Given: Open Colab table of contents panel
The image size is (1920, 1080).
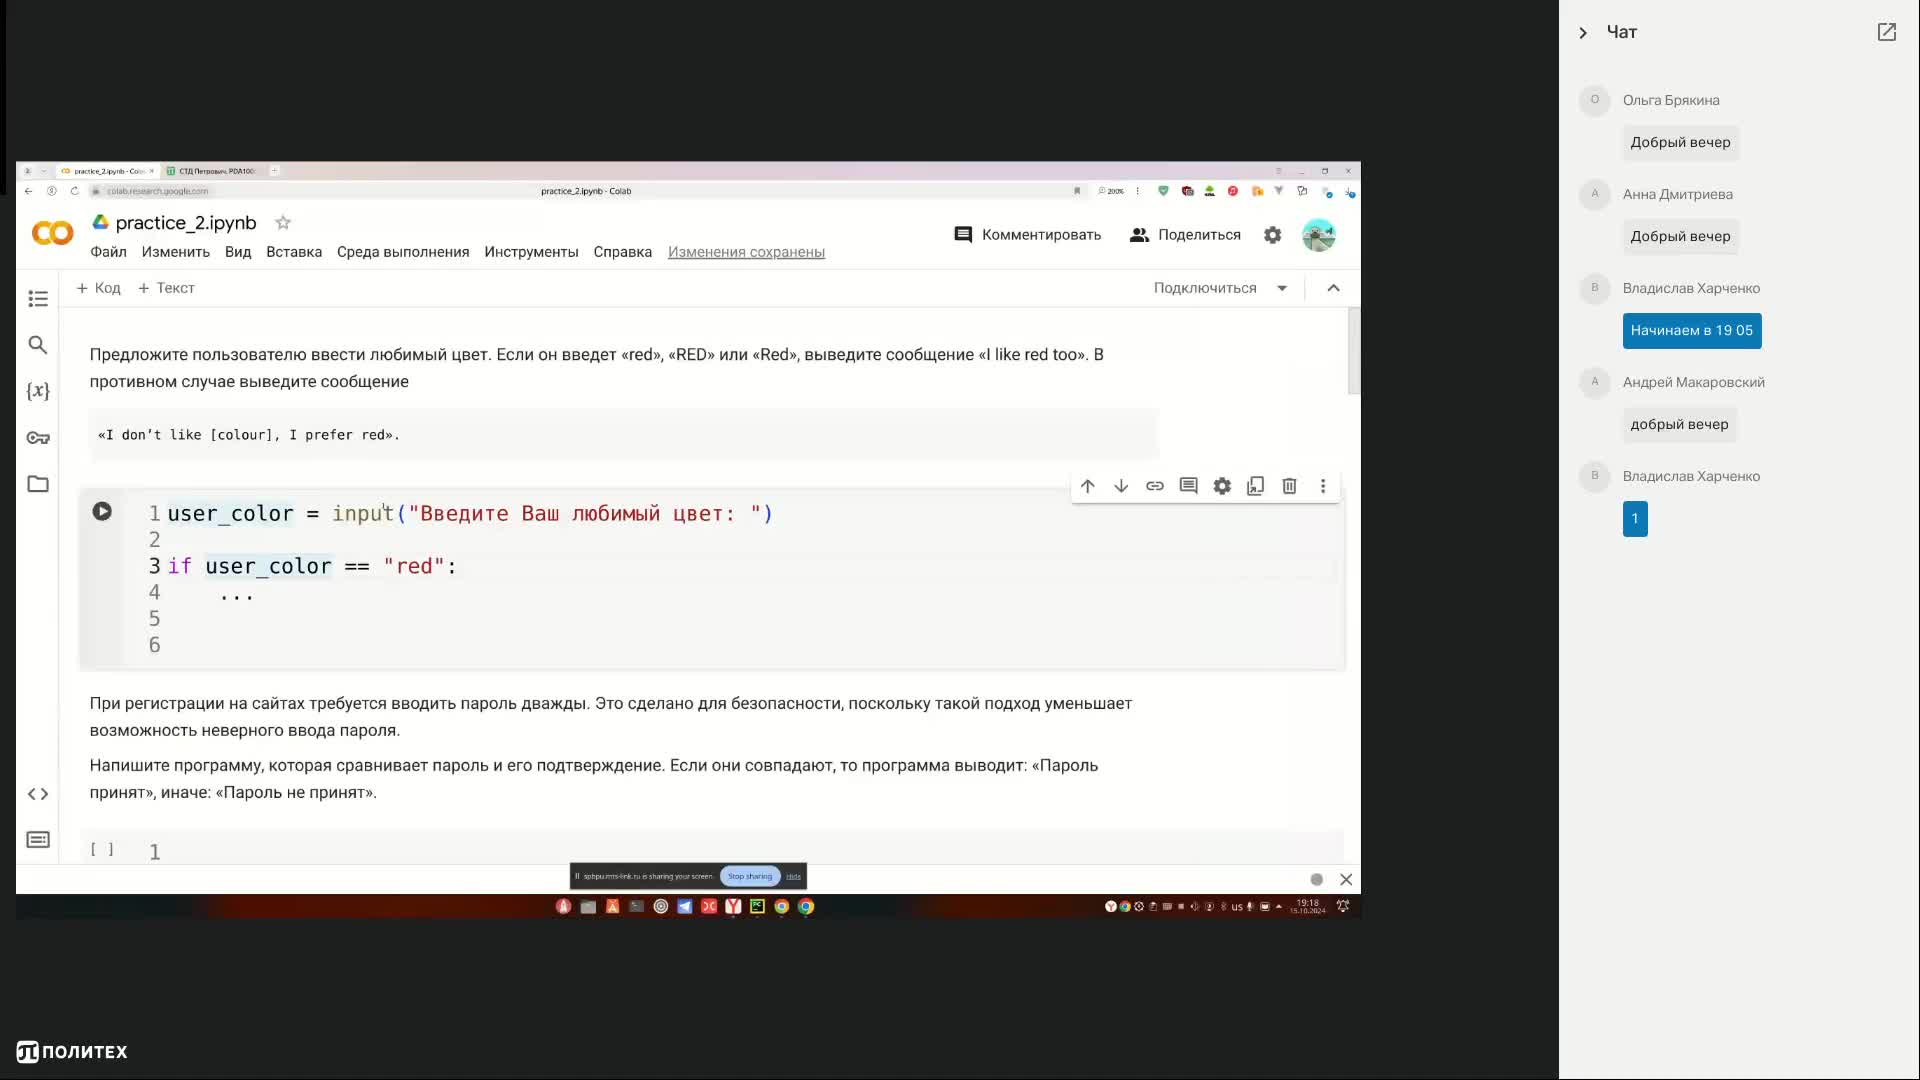Looking at the screenshot, I should pos(38,298).
